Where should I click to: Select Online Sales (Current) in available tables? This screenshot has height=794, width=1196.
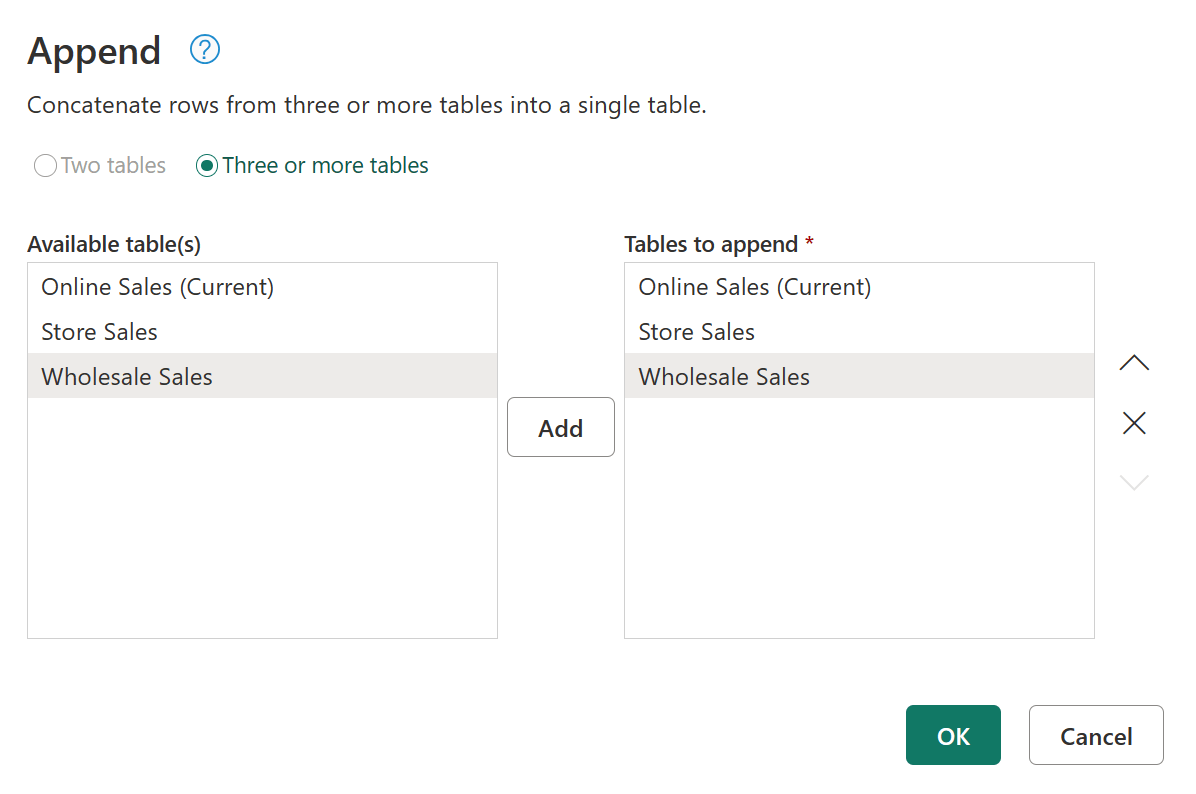[x=157, y=287]
